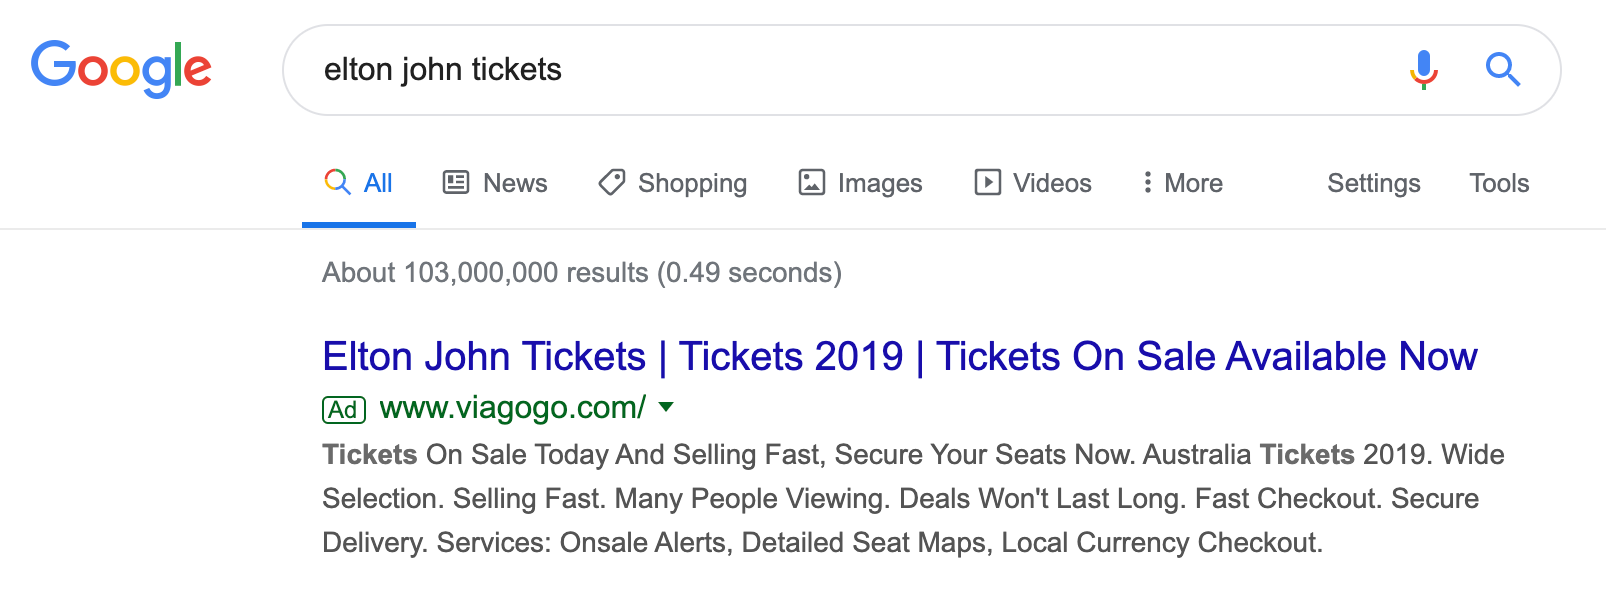Open the Tools filter options

click(x=1499, y=183)
